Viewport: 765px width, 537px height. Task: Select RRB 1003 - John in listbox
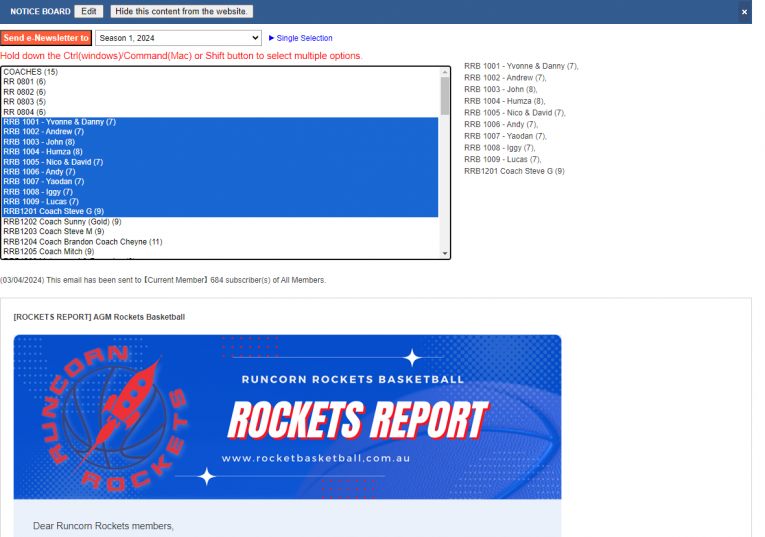(x=220, y=142)
